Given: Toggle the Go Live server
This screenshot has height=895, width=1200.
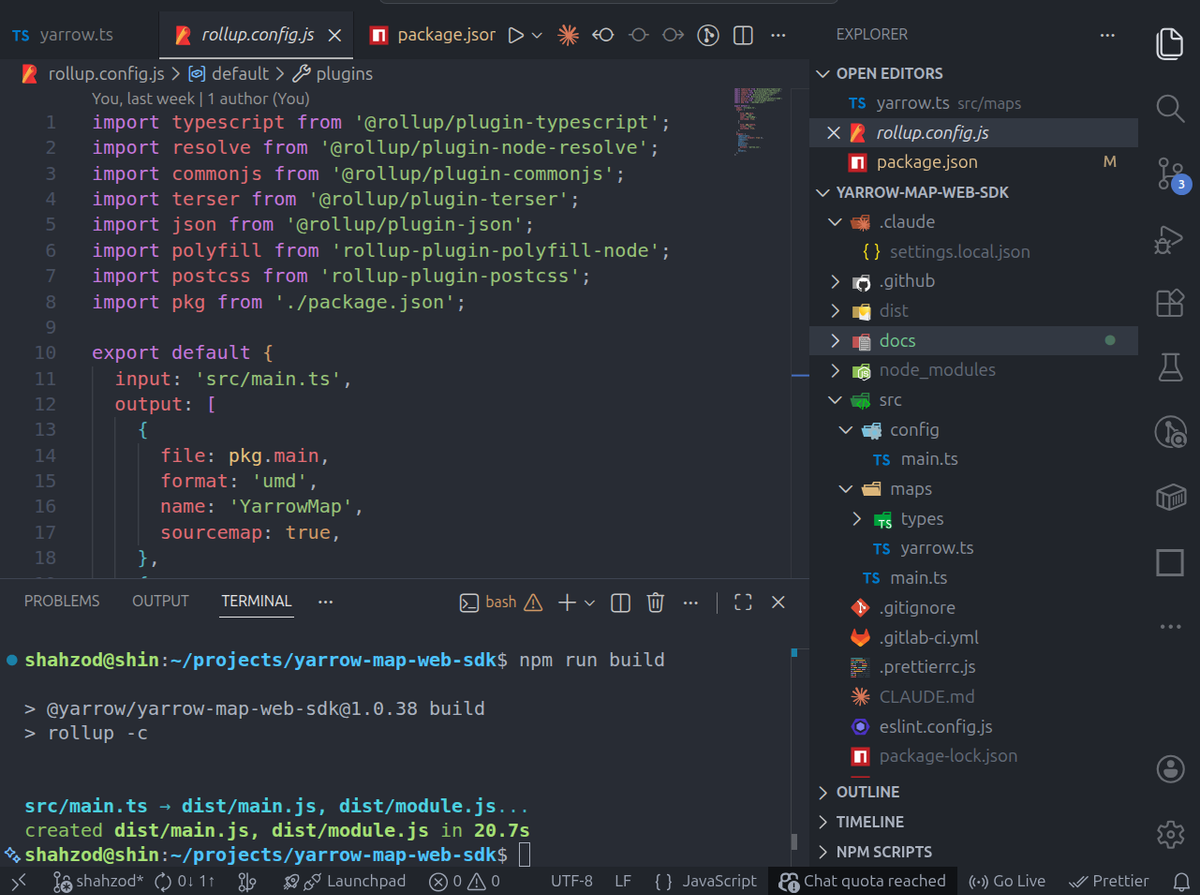Looking at the screenshot, I should [x=1007, y=881].
